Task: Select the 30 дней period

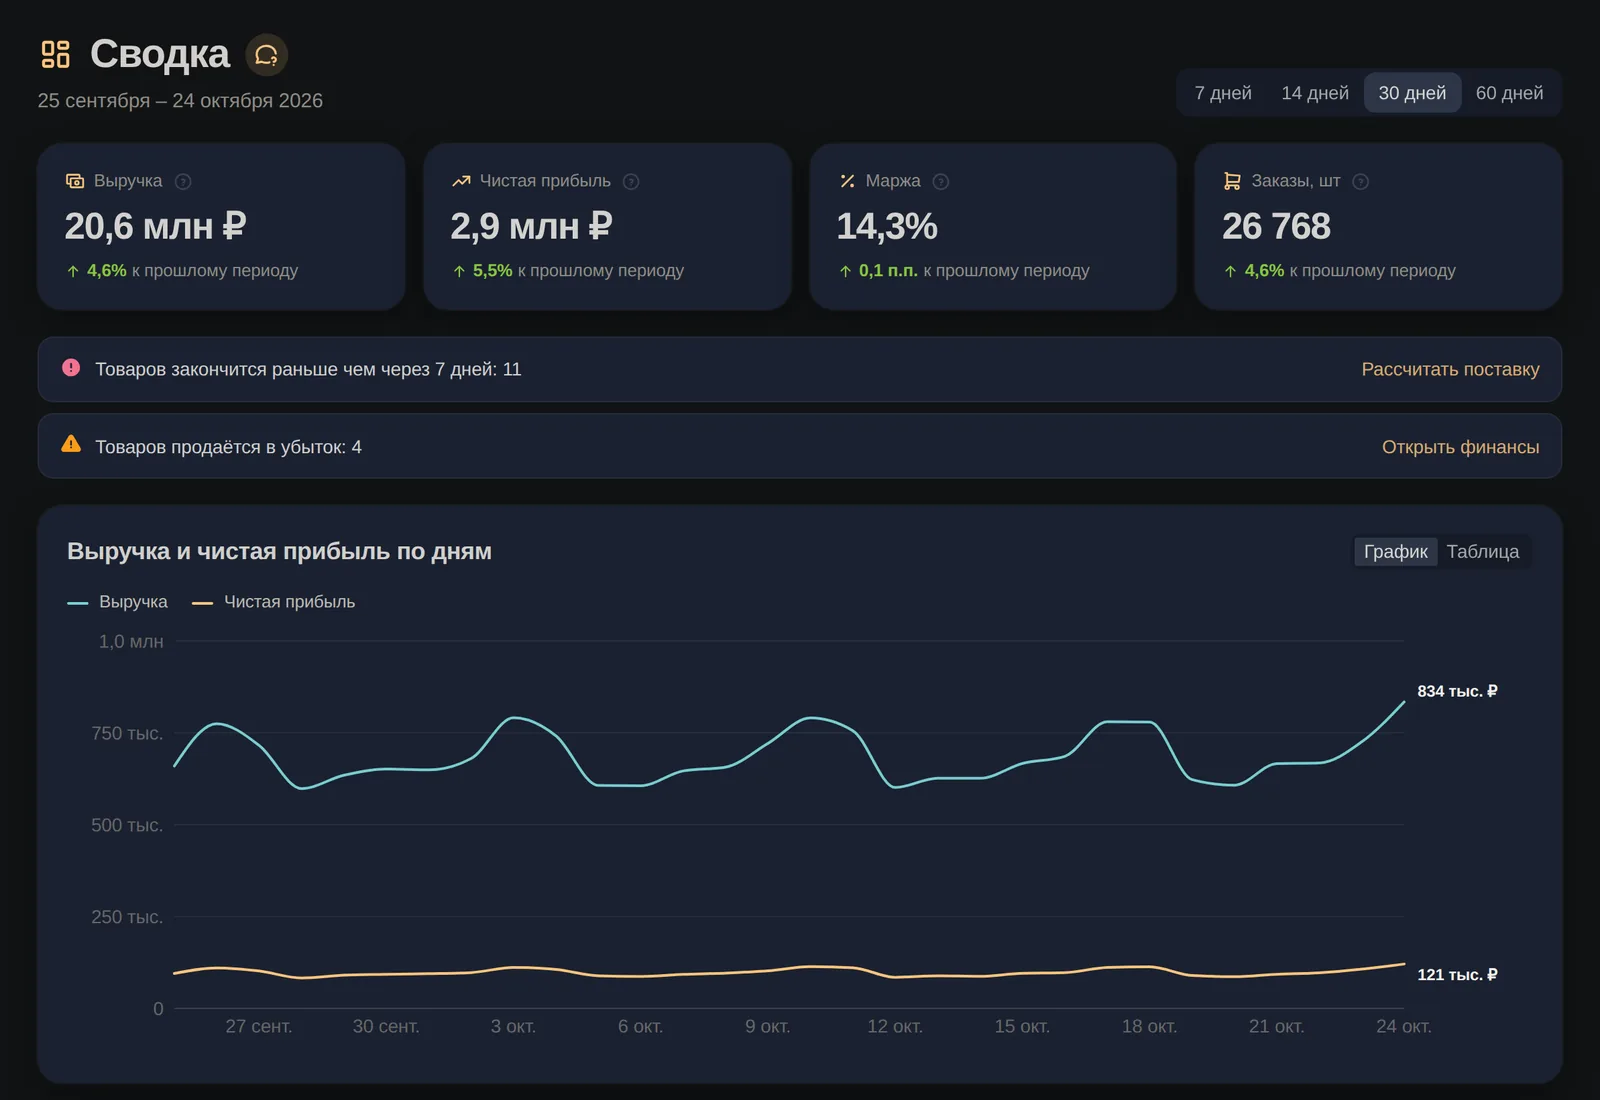Action: (x=1412, y=93)
